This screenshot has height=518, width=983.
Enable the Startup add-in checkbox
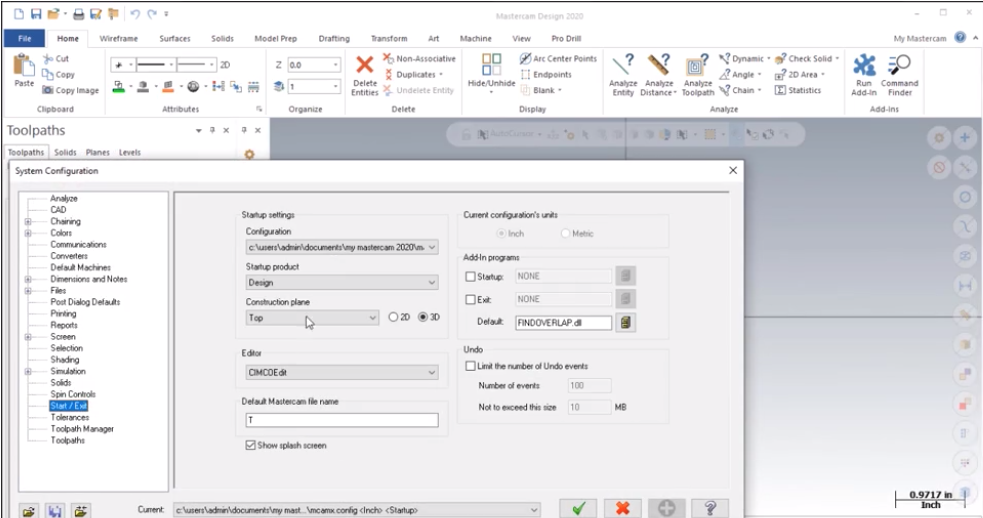(470, 276)
